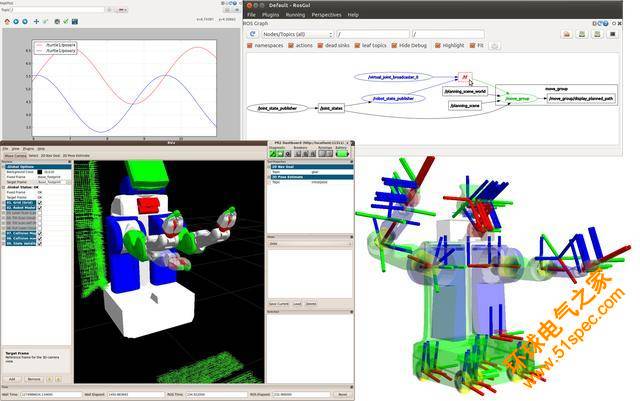640x401 pixels.
Task: Click the home/reset view icon in plot toolbar
Action: pos(7,21)
